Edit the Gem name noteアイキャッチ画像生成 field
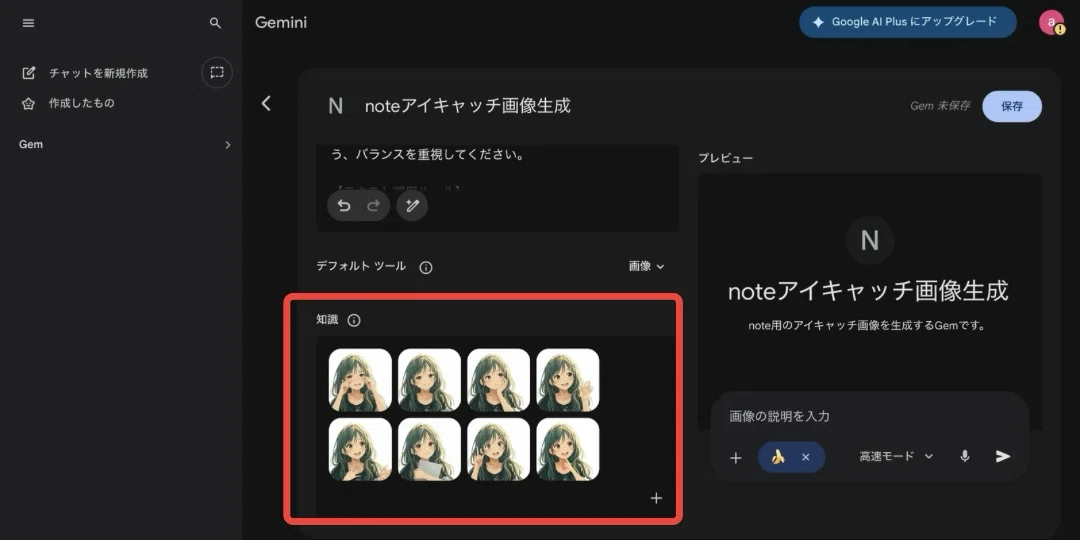Image resolution: width=1080 pixels, height=540 pixels. pos(468,106)
